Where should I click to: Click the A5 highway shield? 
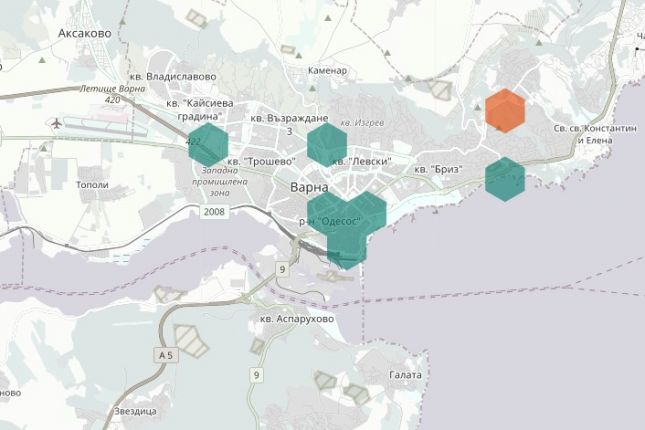164,354
